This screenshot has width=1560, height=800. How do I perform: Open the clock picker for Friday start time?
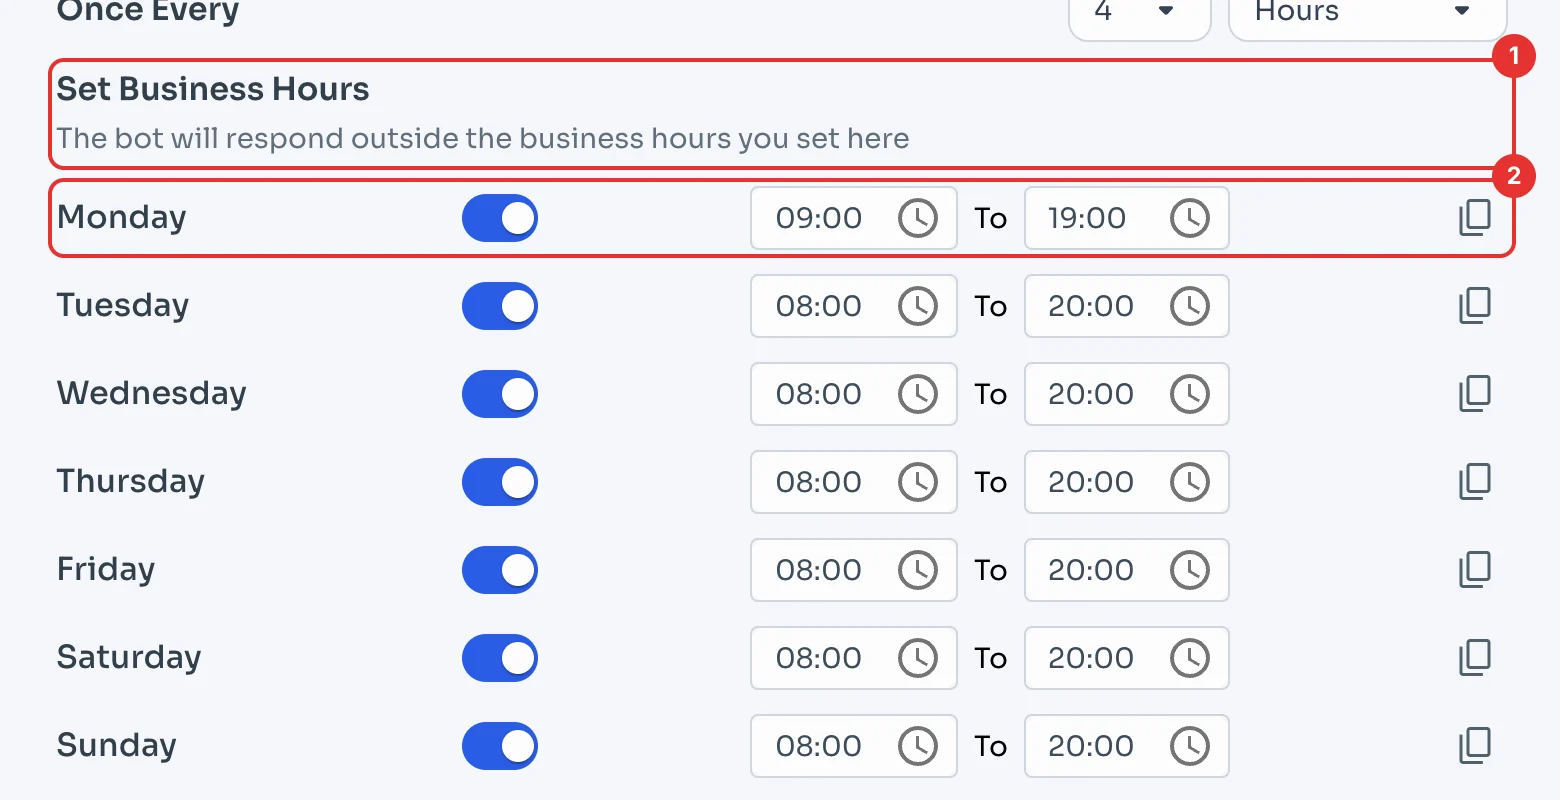click(917, 570)
